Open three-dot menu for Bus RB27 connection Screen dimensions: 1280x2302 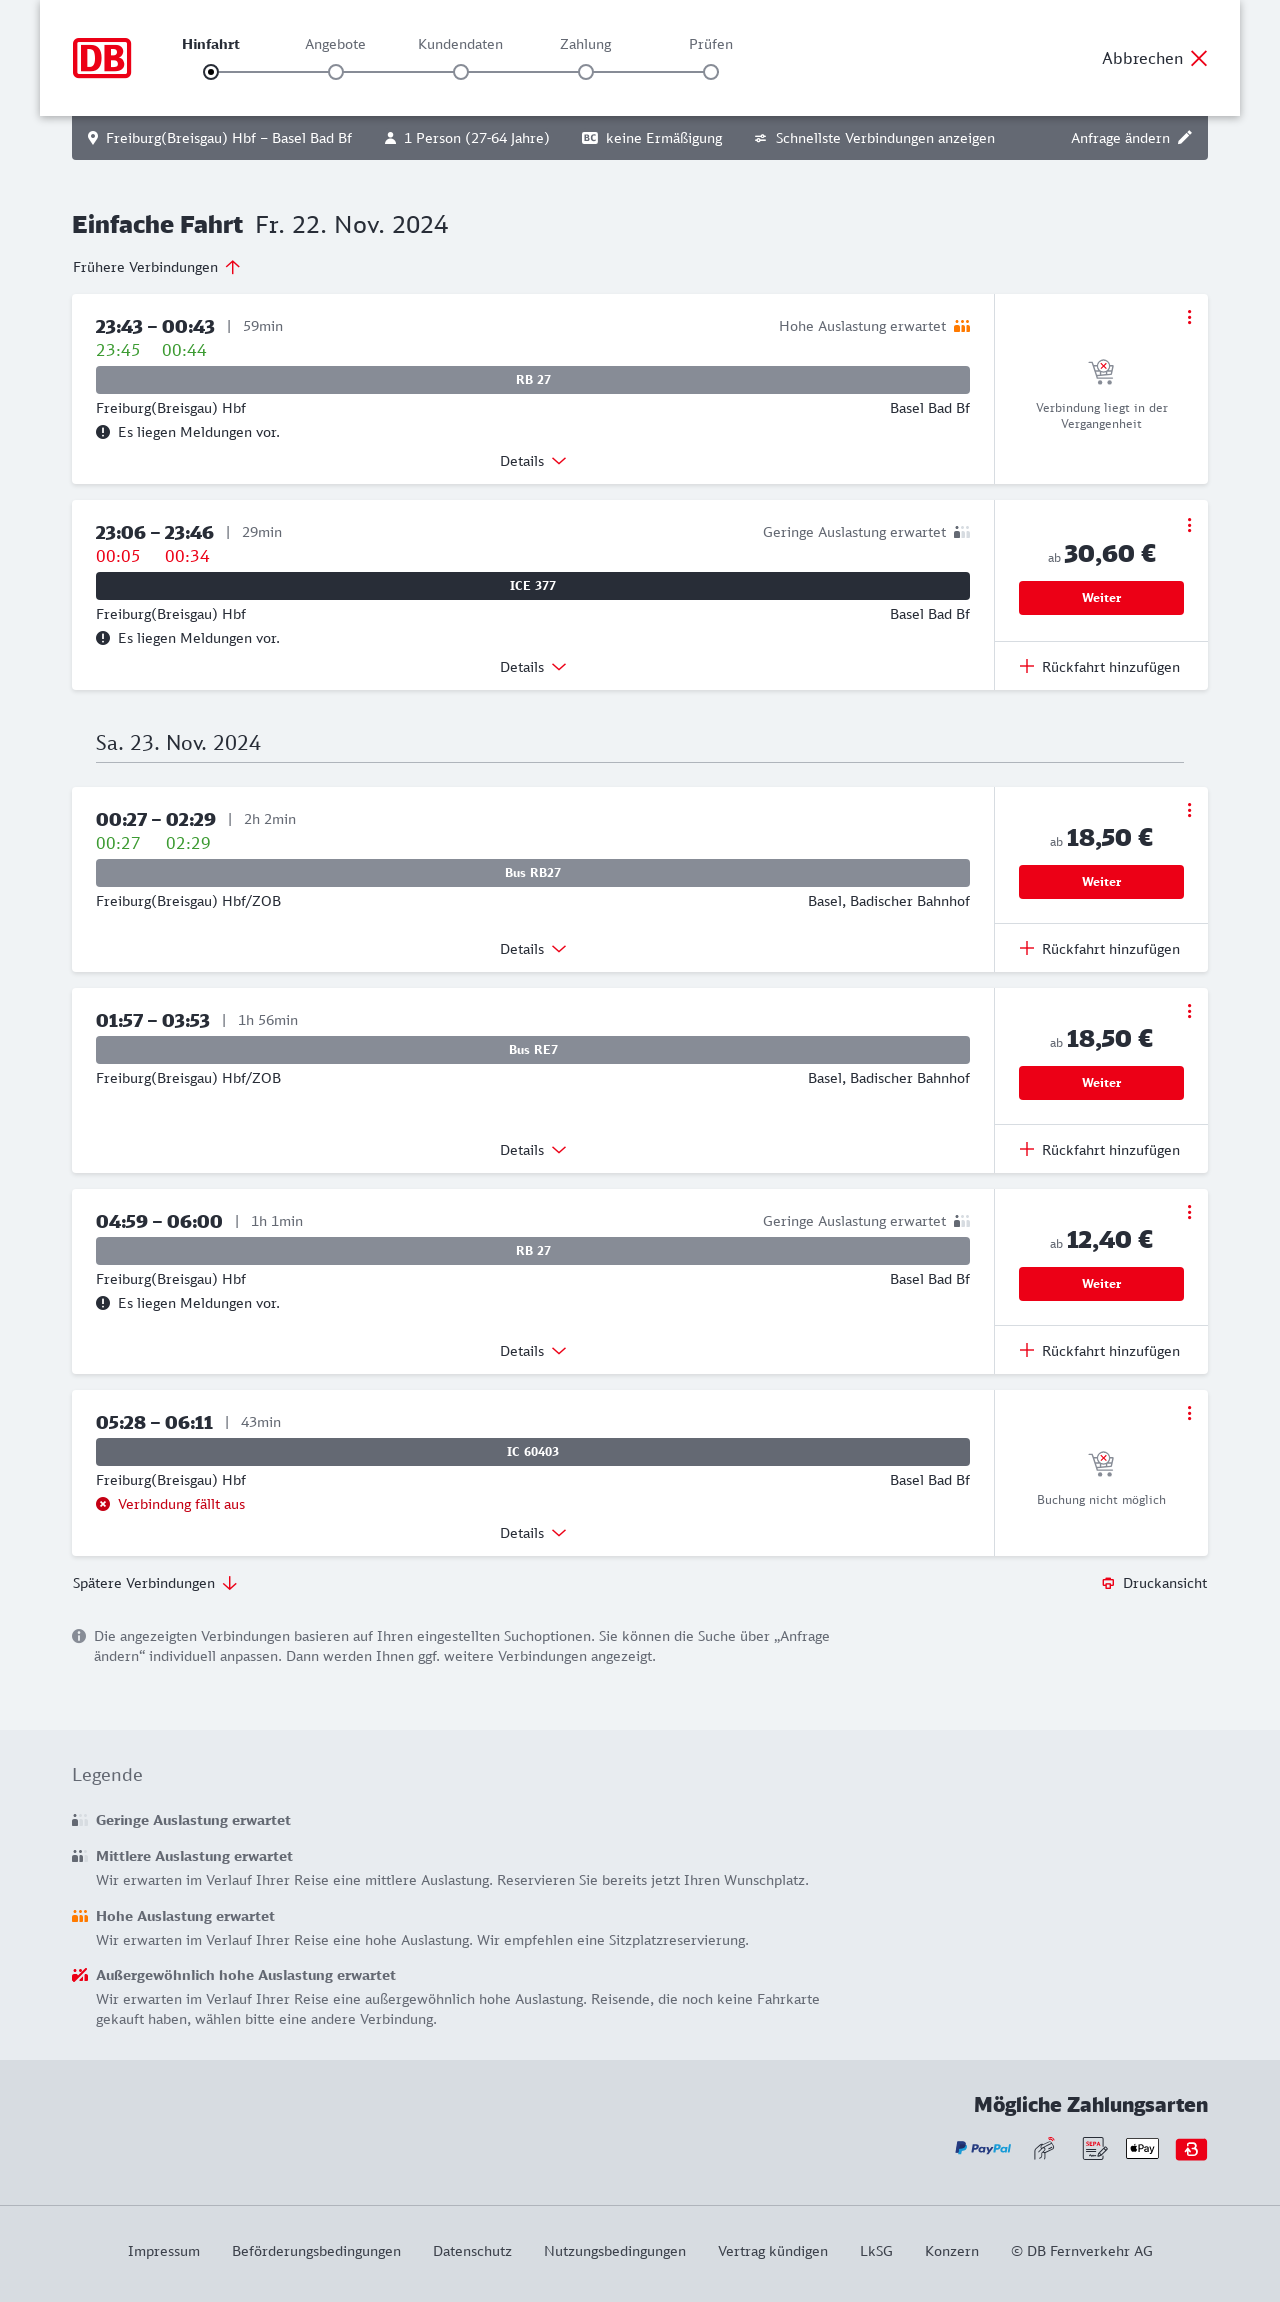pos(1189,810)
